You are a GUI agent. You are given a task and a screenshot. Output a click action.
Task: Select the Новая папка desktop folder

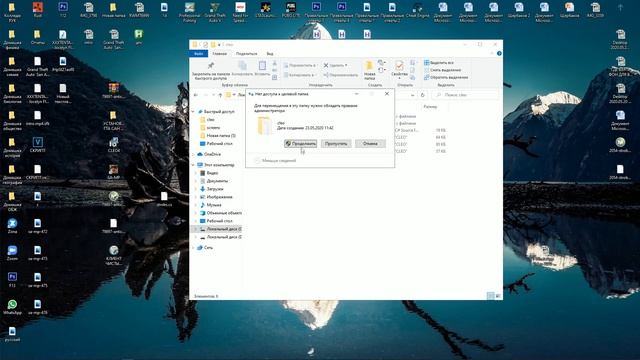(113, 10)
